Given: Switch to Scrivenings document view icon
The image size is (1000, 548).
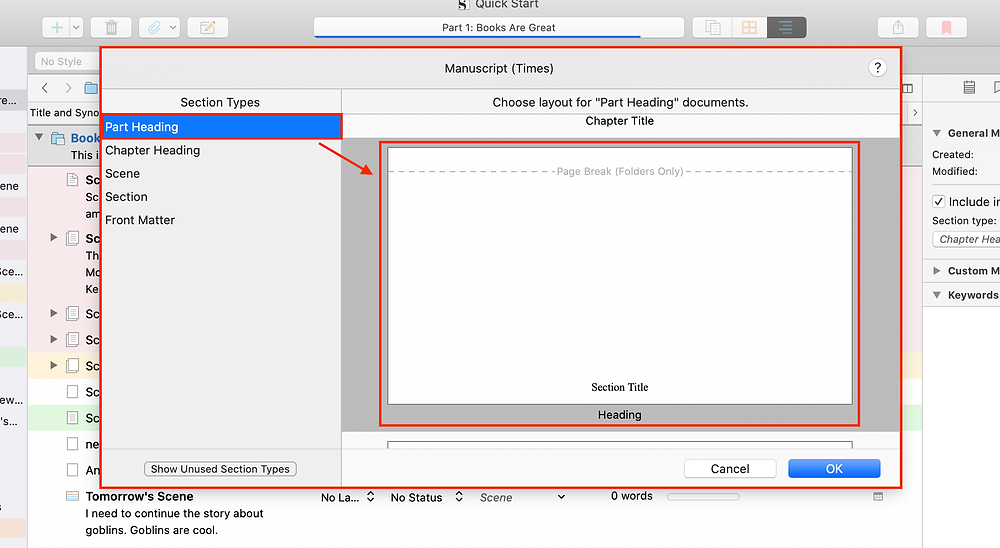Looking at the screenshot, I should coord(712,27).
